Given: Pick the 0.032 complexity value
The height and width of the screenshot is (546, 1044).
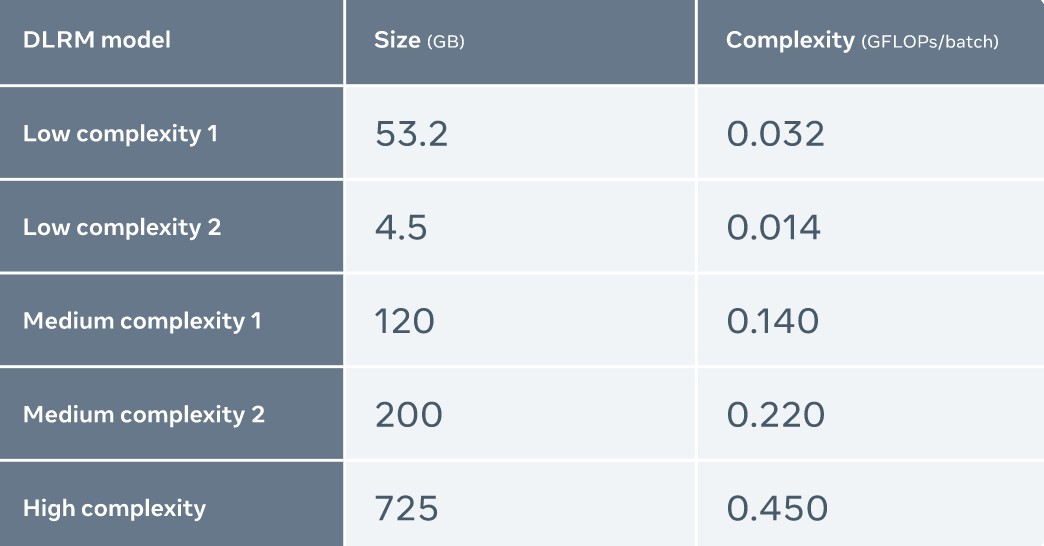Looking at the screenshot, I should tap(775, 134).
